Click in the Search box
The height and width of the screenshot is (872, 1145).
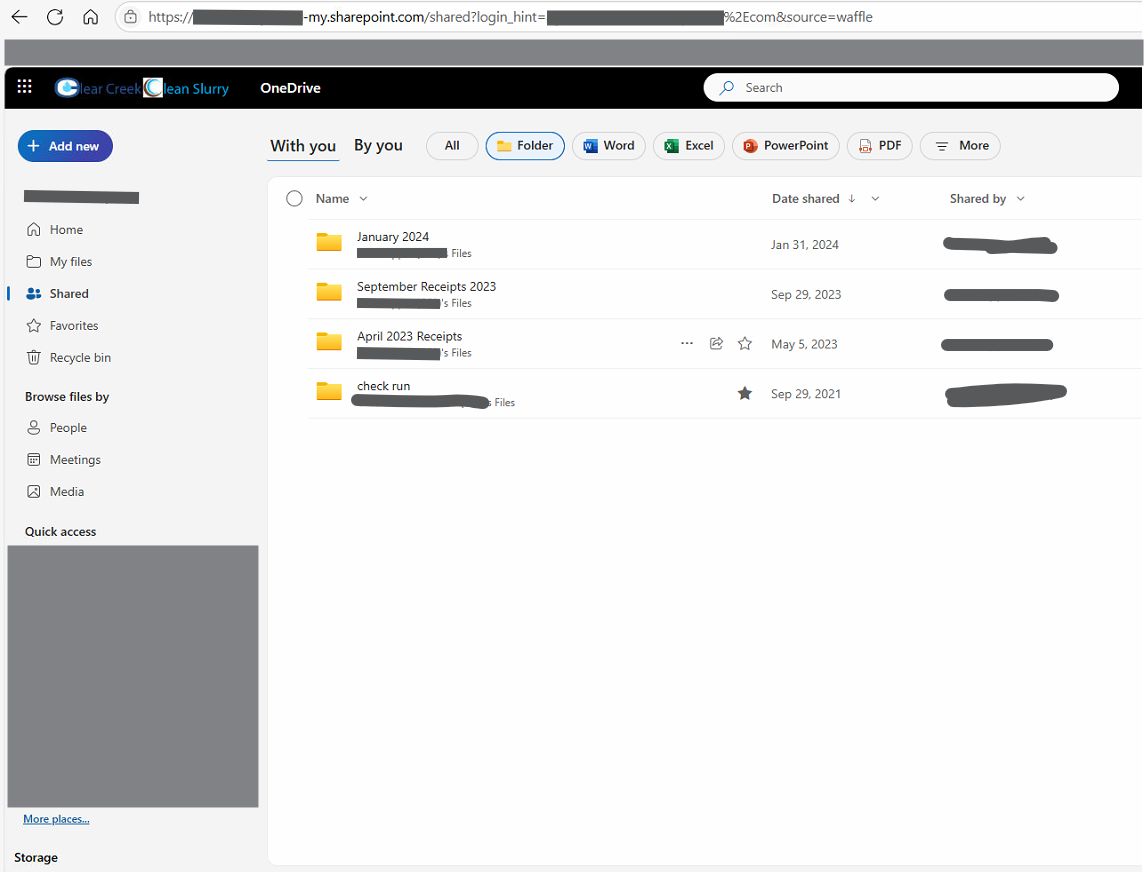[911, 88]
